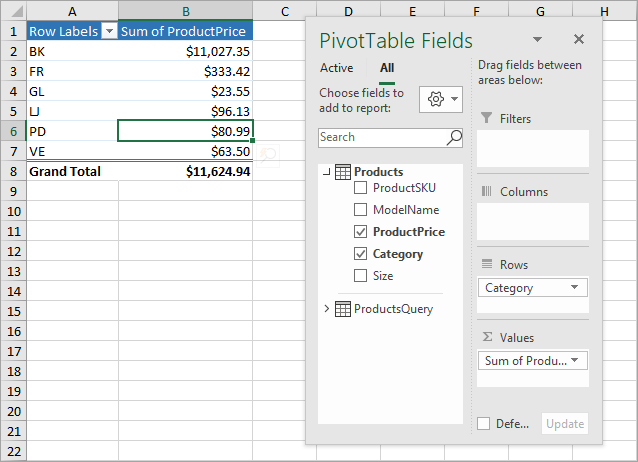This screenshot has height=462, width=638.
Task: Collapse the Products table node
Action: click(x=326, y=172)
